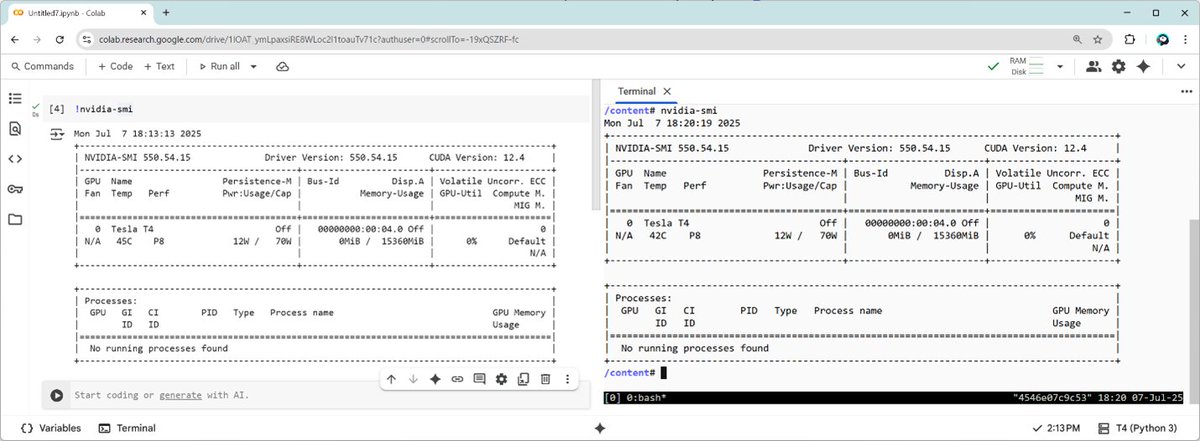Click terminal timestamp 18:20:19 2025 line
Viewport: 1200px width, 441px height.
(672, 122)
